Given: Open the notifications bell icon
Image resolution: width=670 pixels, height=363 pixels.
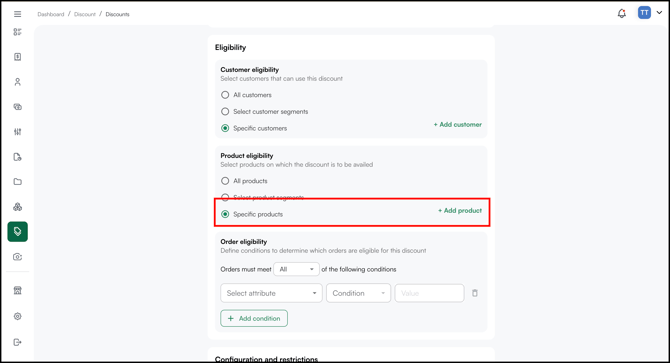Looking at the screenshot, I should pos(622,13).
